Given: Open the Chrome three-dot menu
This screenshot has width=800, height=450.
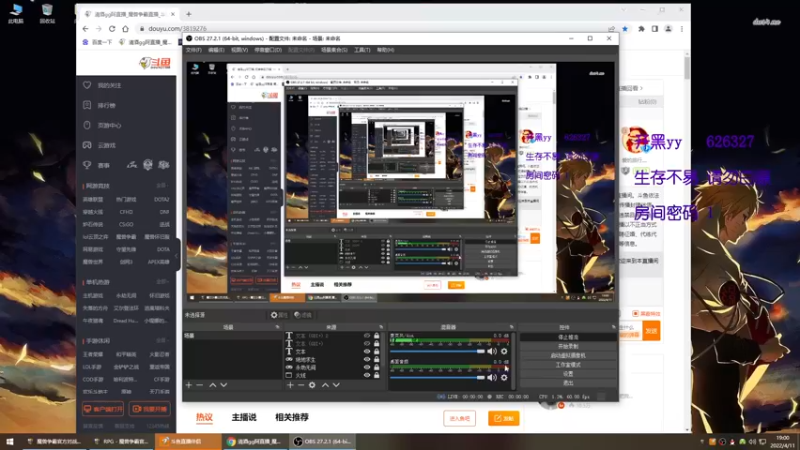Looking at the screenshot, I should pyautogui.click(x=682, y=29).
